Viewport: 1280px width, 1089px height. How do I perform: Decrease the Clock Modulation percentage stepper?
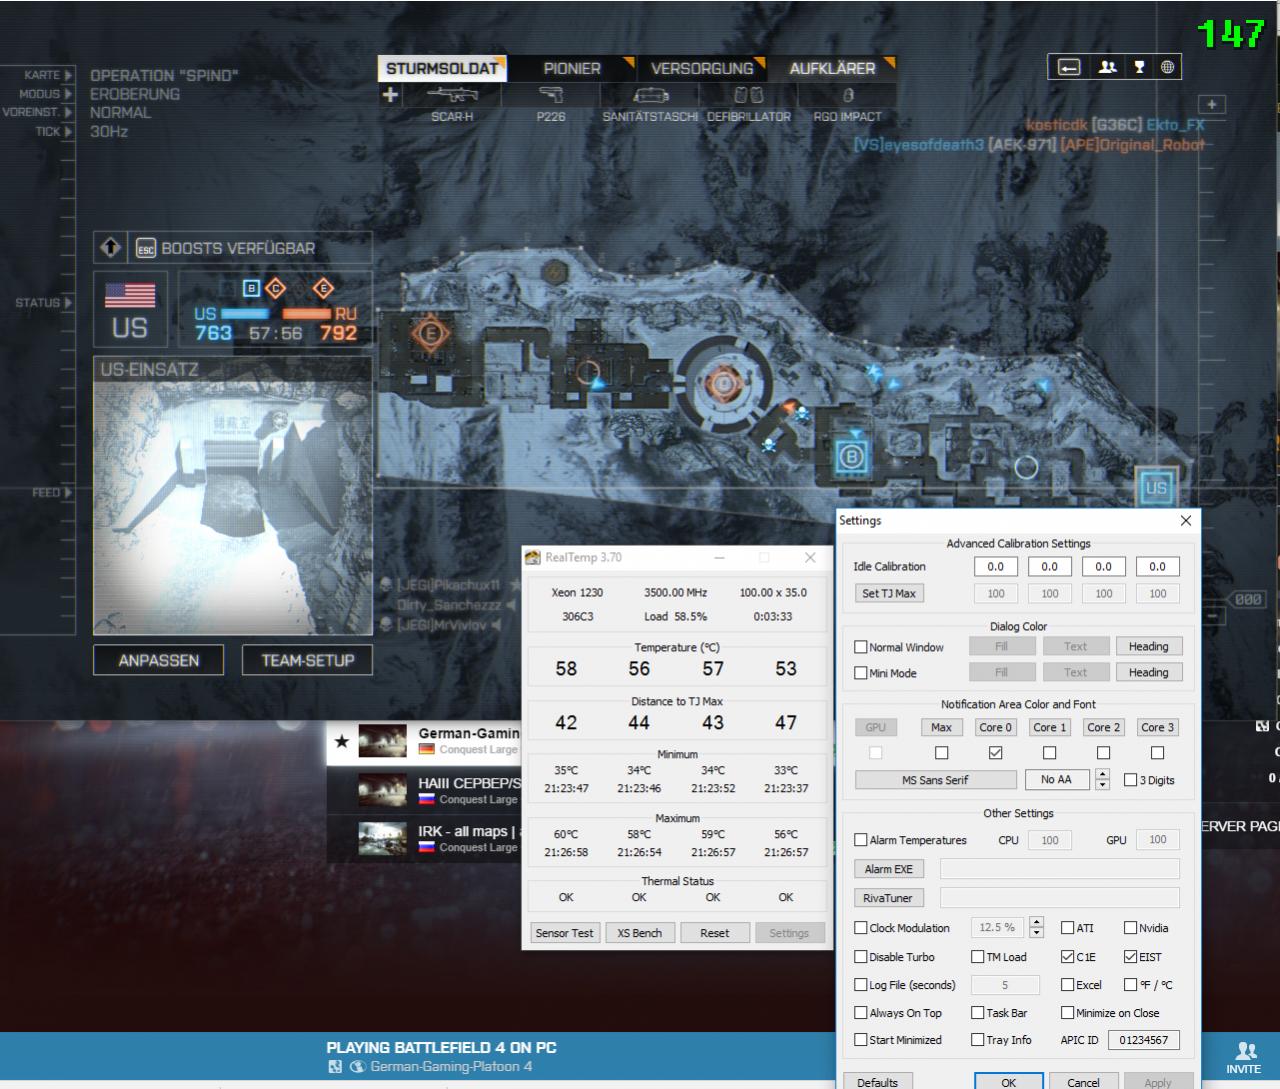pyautogui.click(x=1036, y=933)
